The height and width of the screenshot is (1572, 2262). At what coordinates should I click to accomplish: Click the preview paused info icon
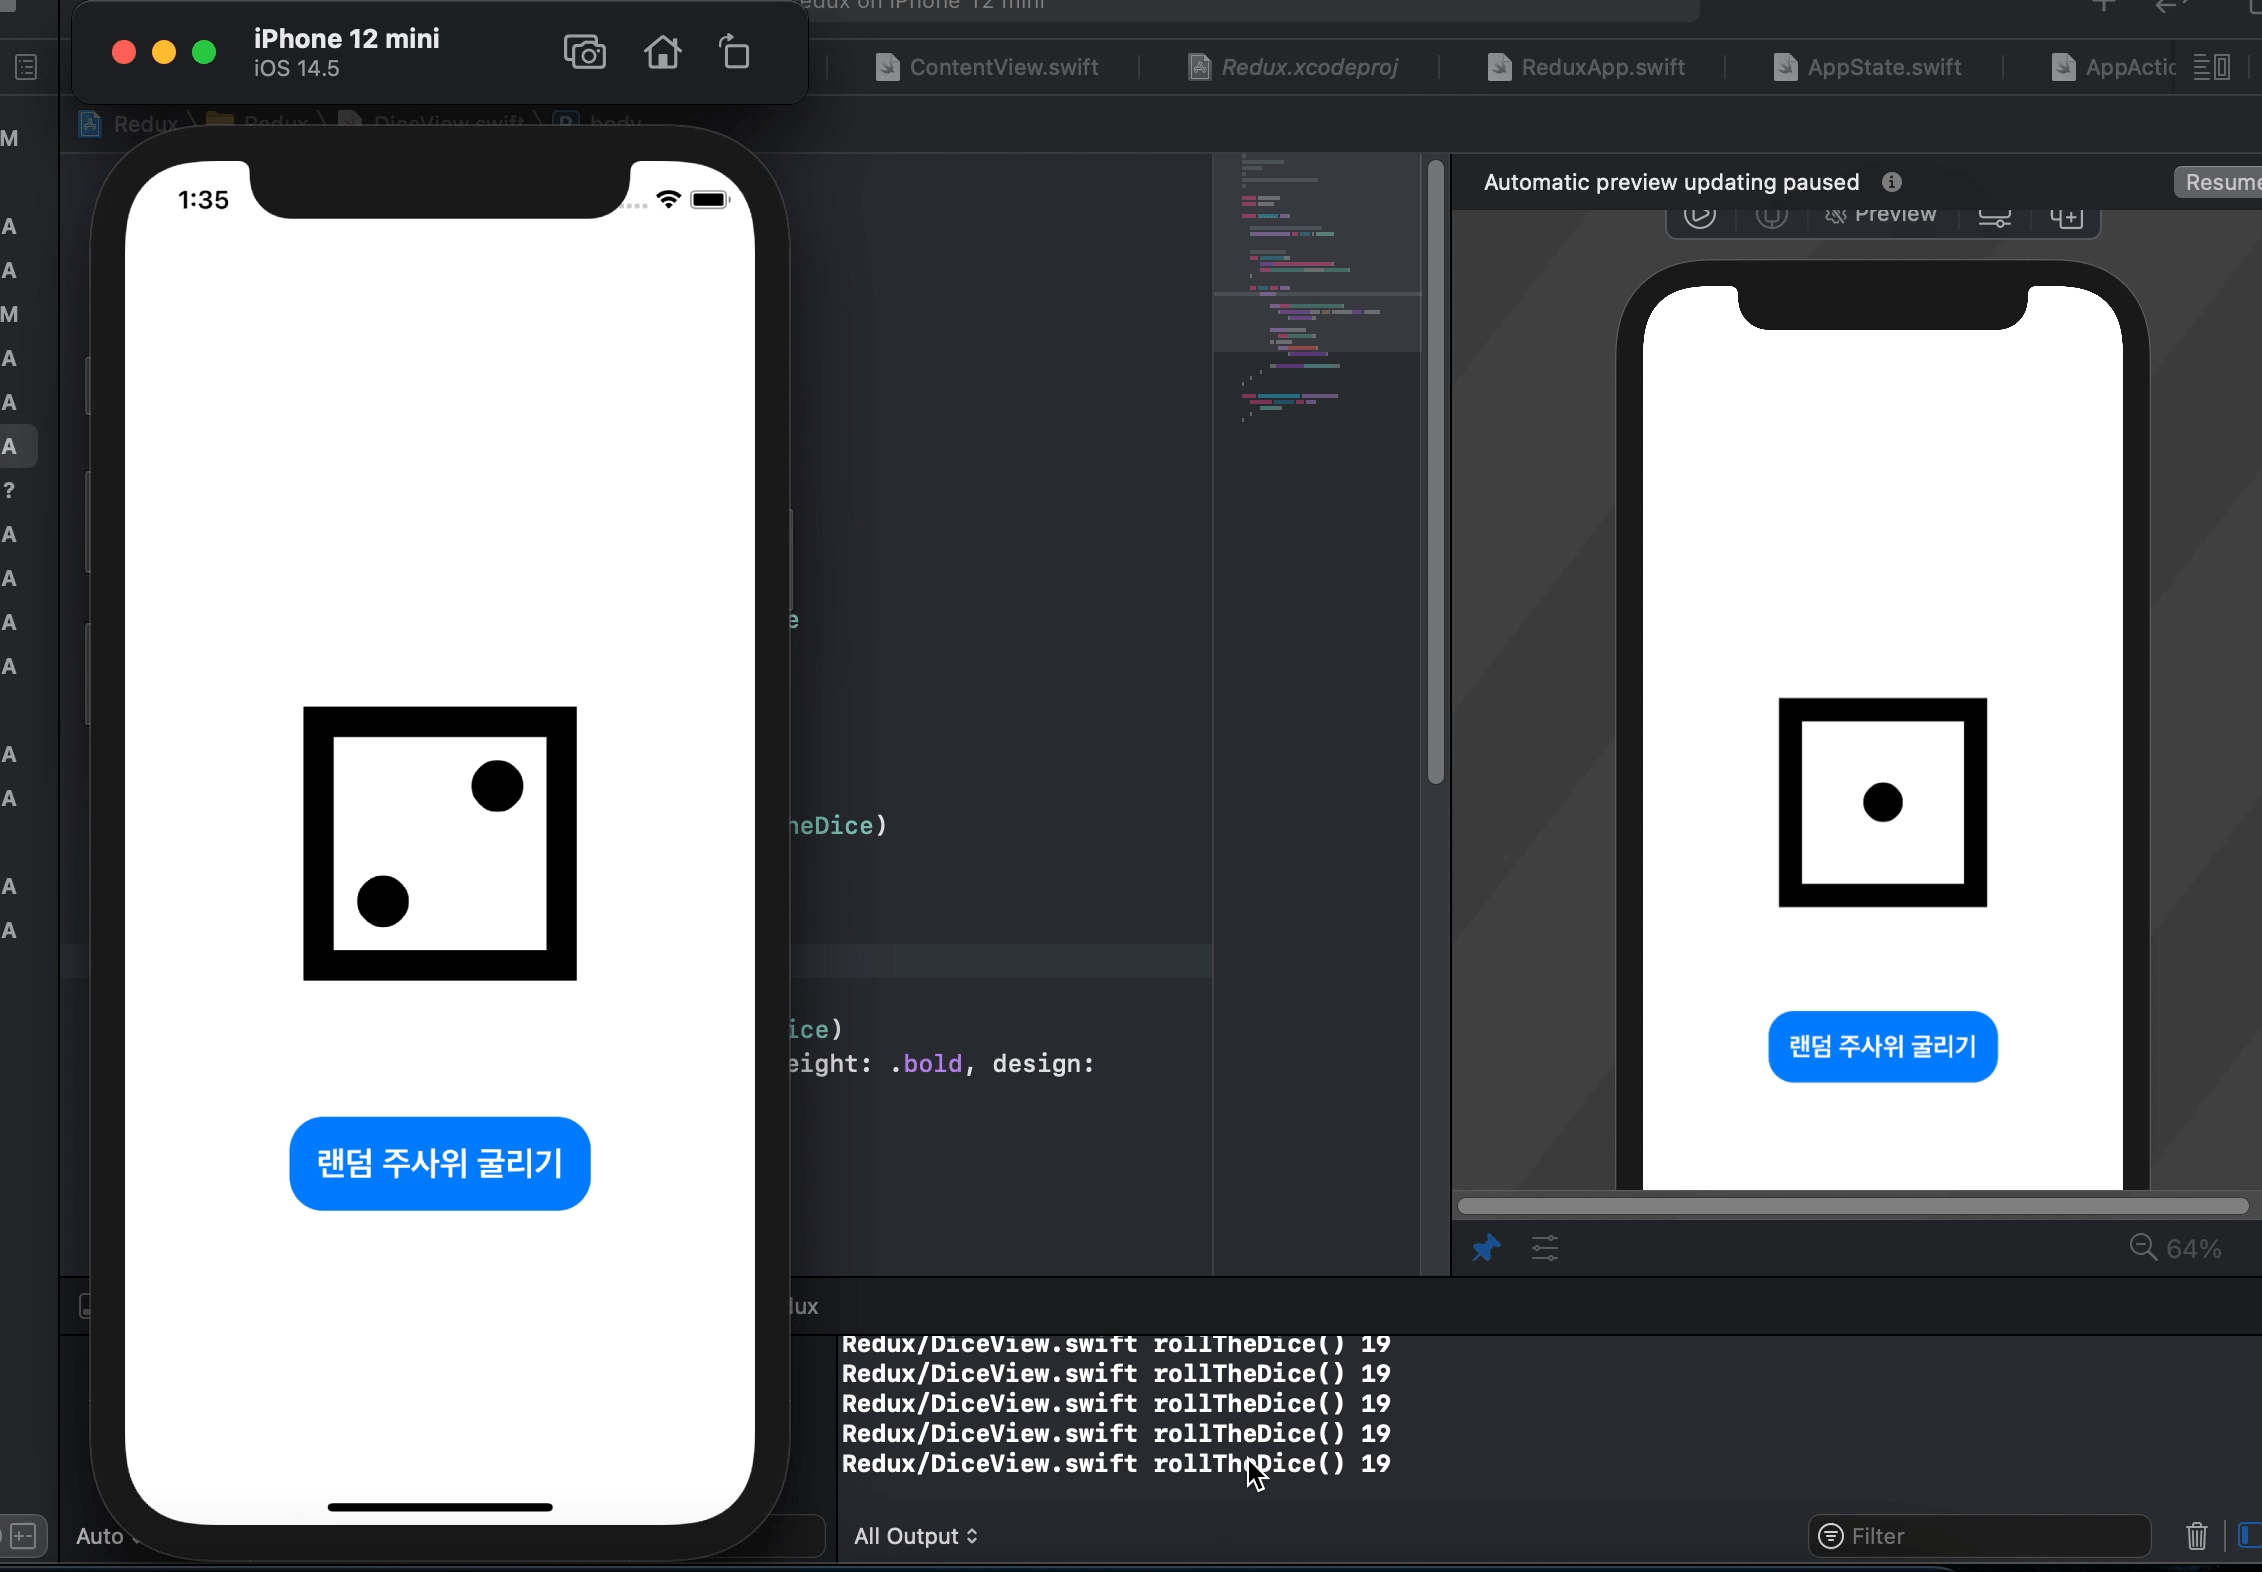click(1891, 182)
